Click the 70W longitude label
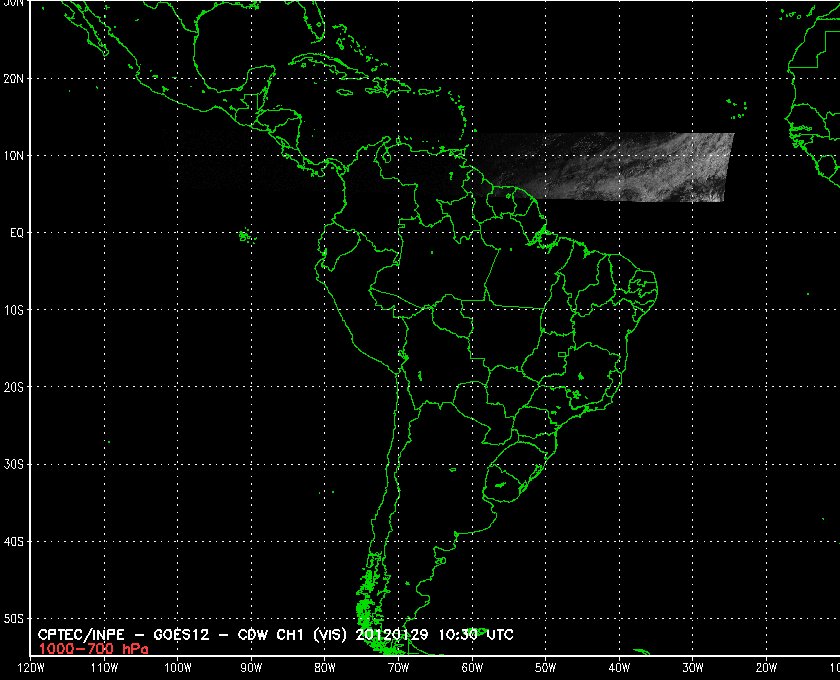This screenshot has width=840, height=680. tap(399, 668)
